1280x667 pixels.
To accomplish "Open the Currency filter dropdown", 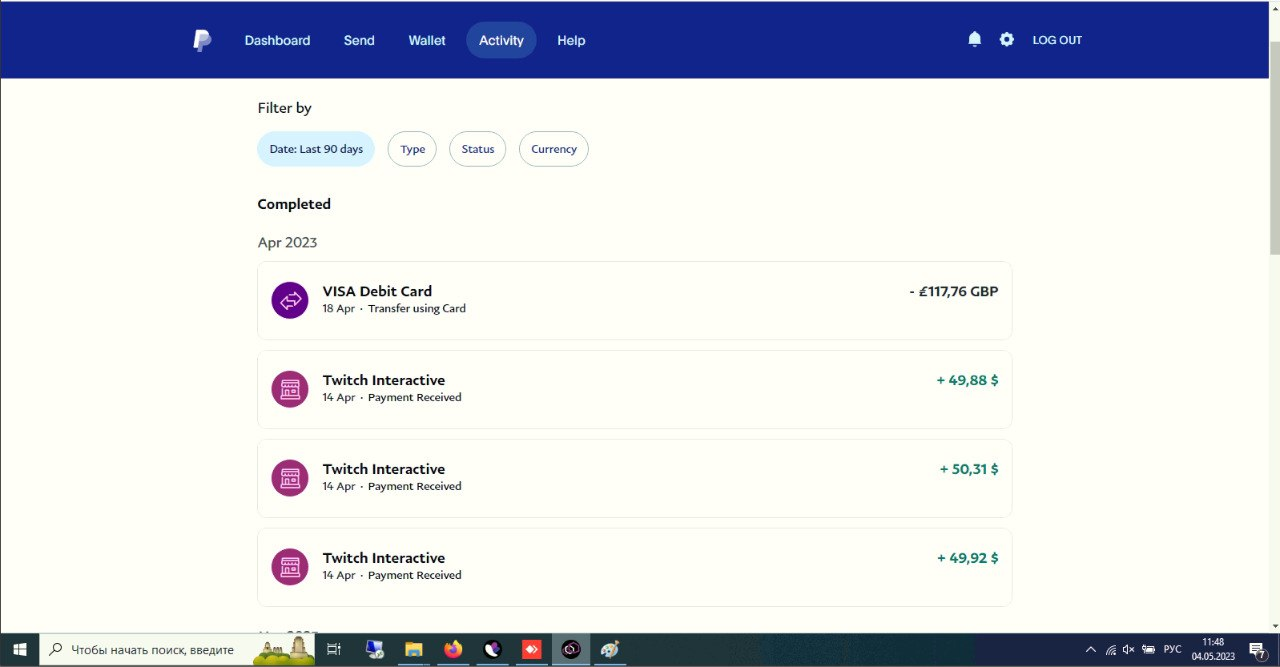I will (x=553, y=149).
